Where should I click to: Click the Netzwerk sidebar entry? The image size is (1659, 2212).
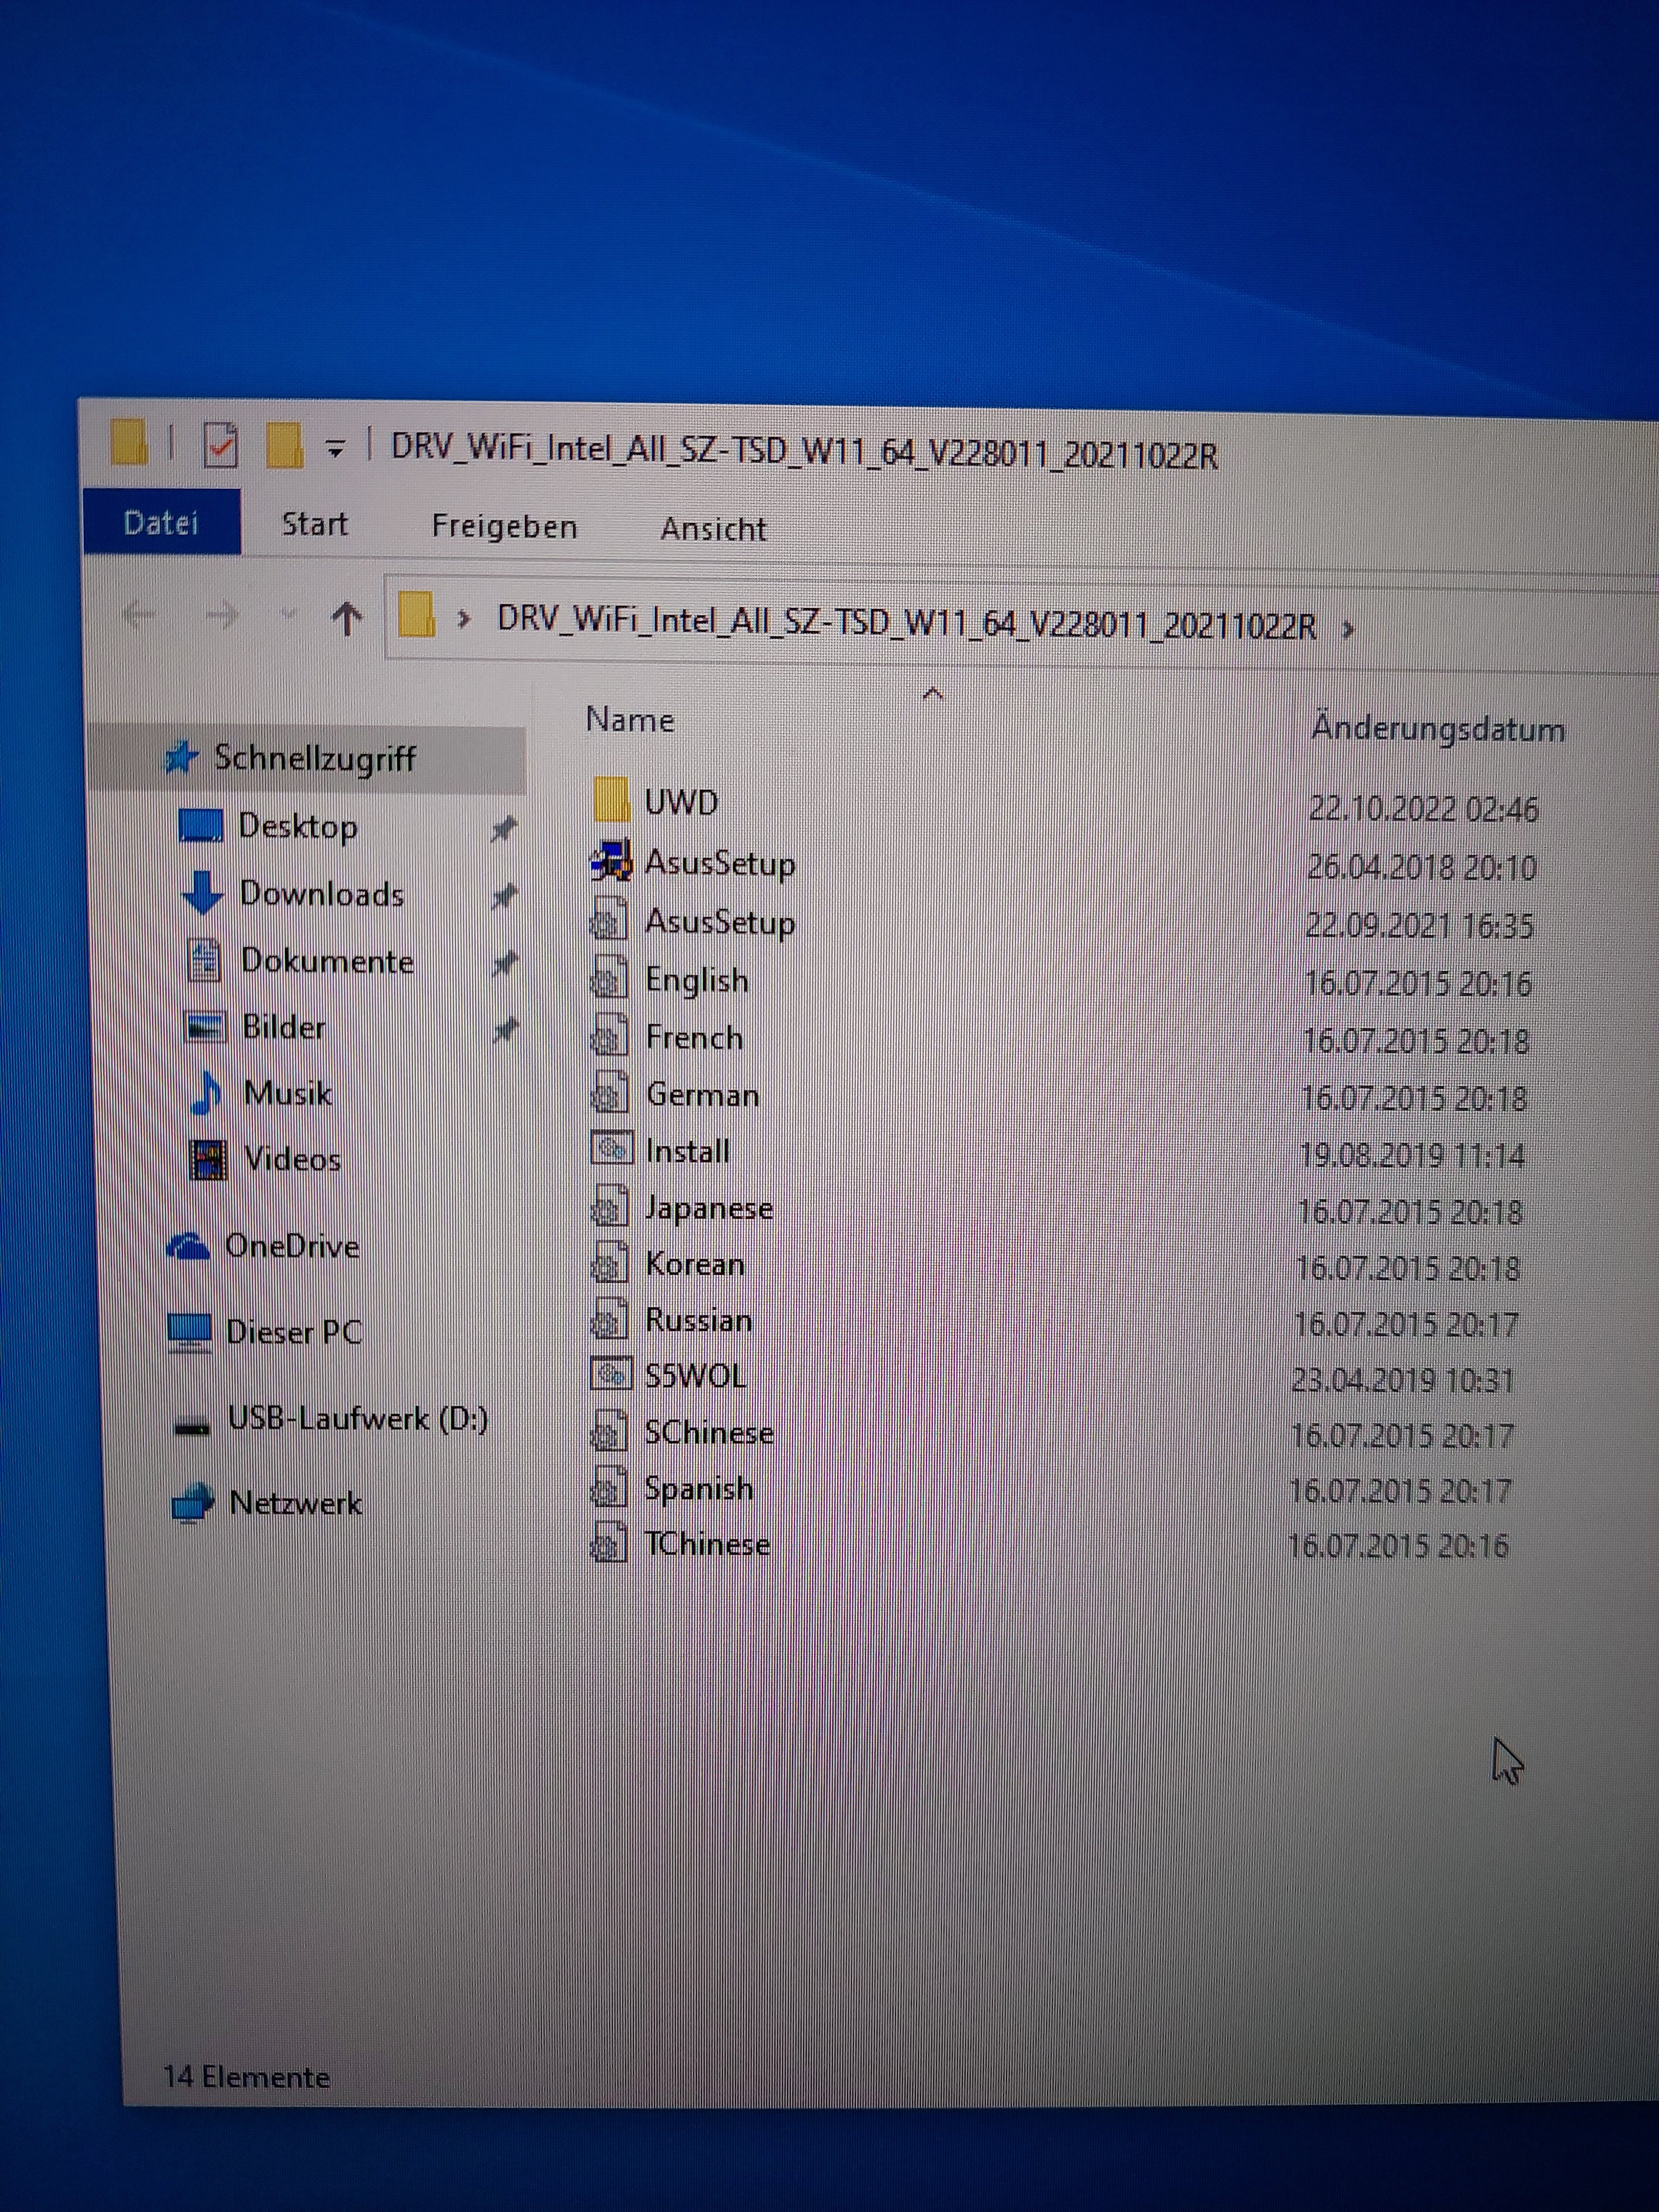click(x=294, y=1503)
